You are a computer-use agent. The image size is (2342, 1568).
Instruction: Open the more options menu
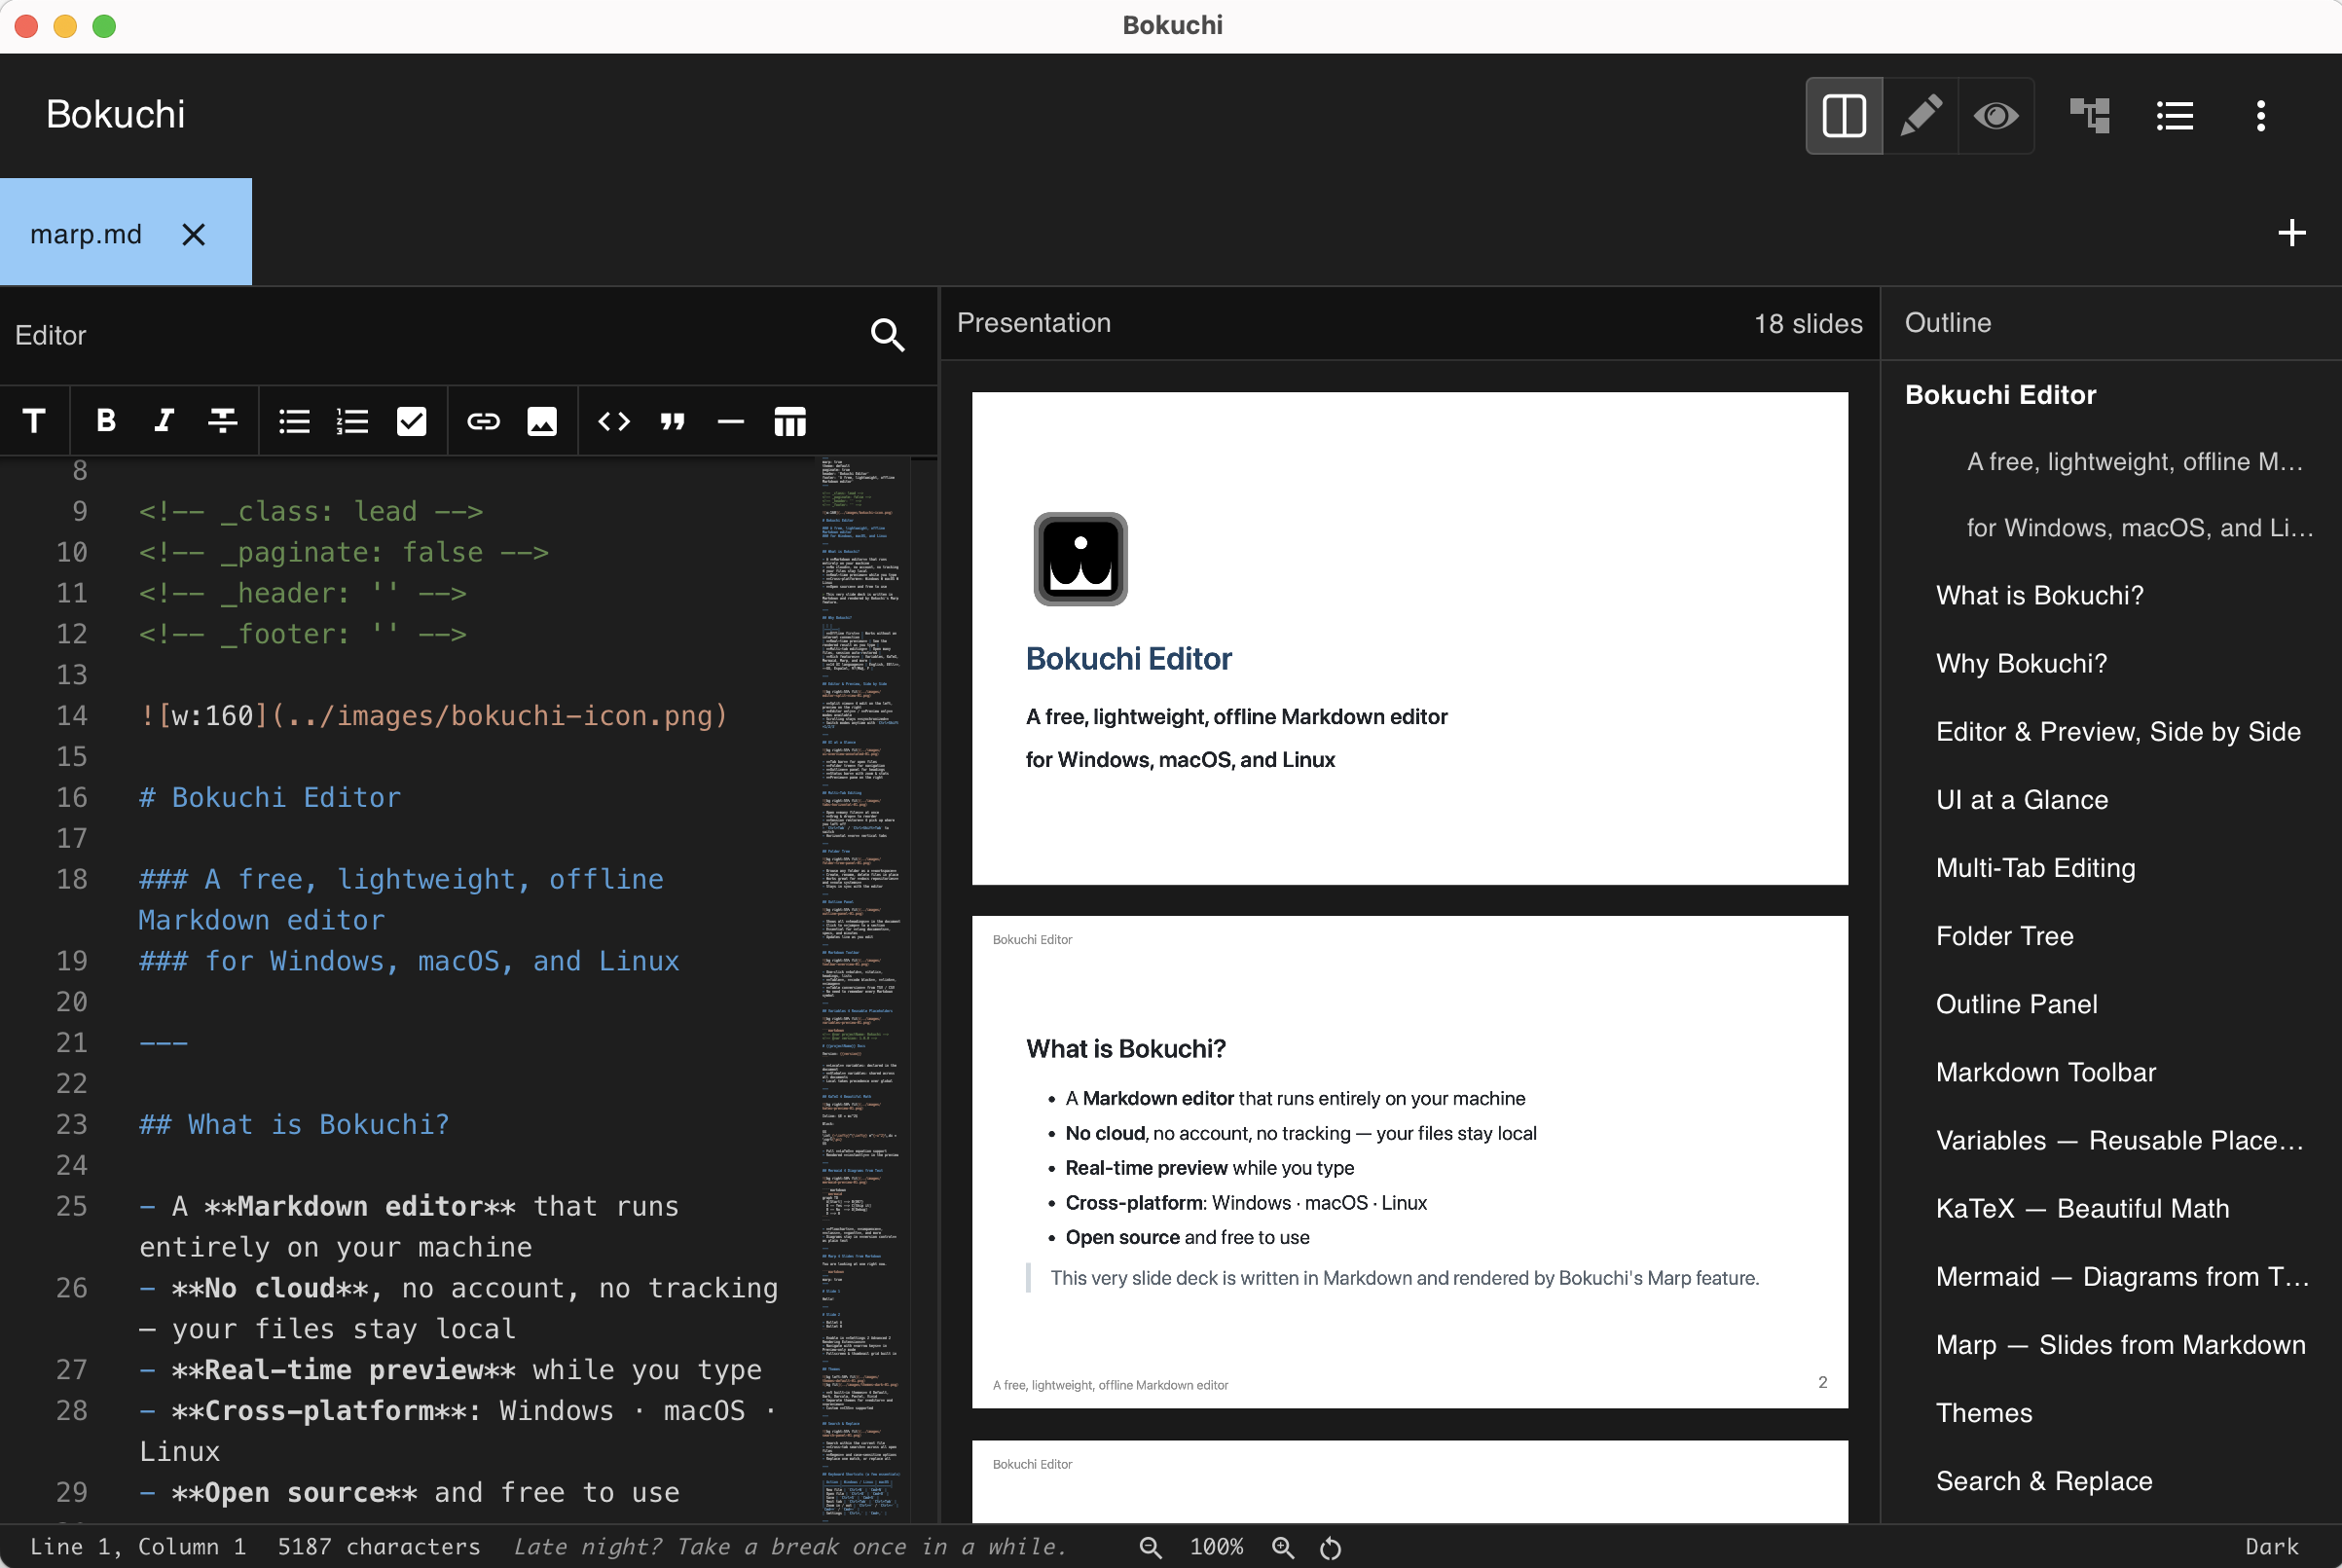click(2261, 116)
